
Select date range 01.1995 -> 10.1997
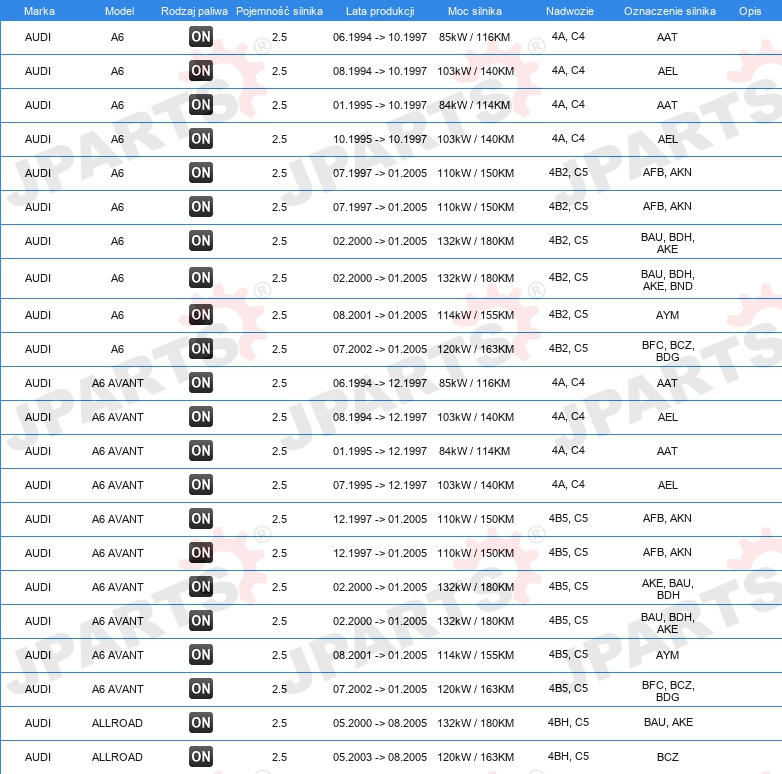click(x=380, y=105)
